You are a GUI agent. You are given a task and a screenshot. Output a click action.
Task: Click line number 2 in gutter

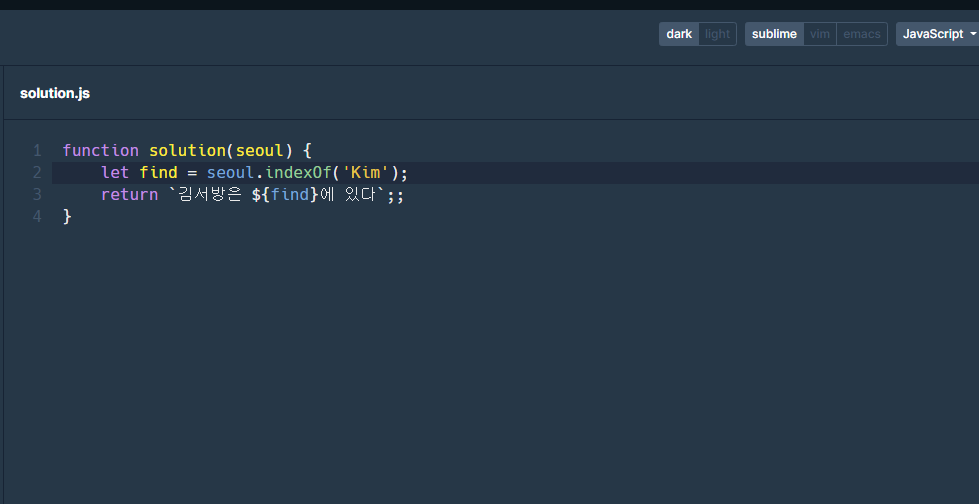[x=37, y=172]
